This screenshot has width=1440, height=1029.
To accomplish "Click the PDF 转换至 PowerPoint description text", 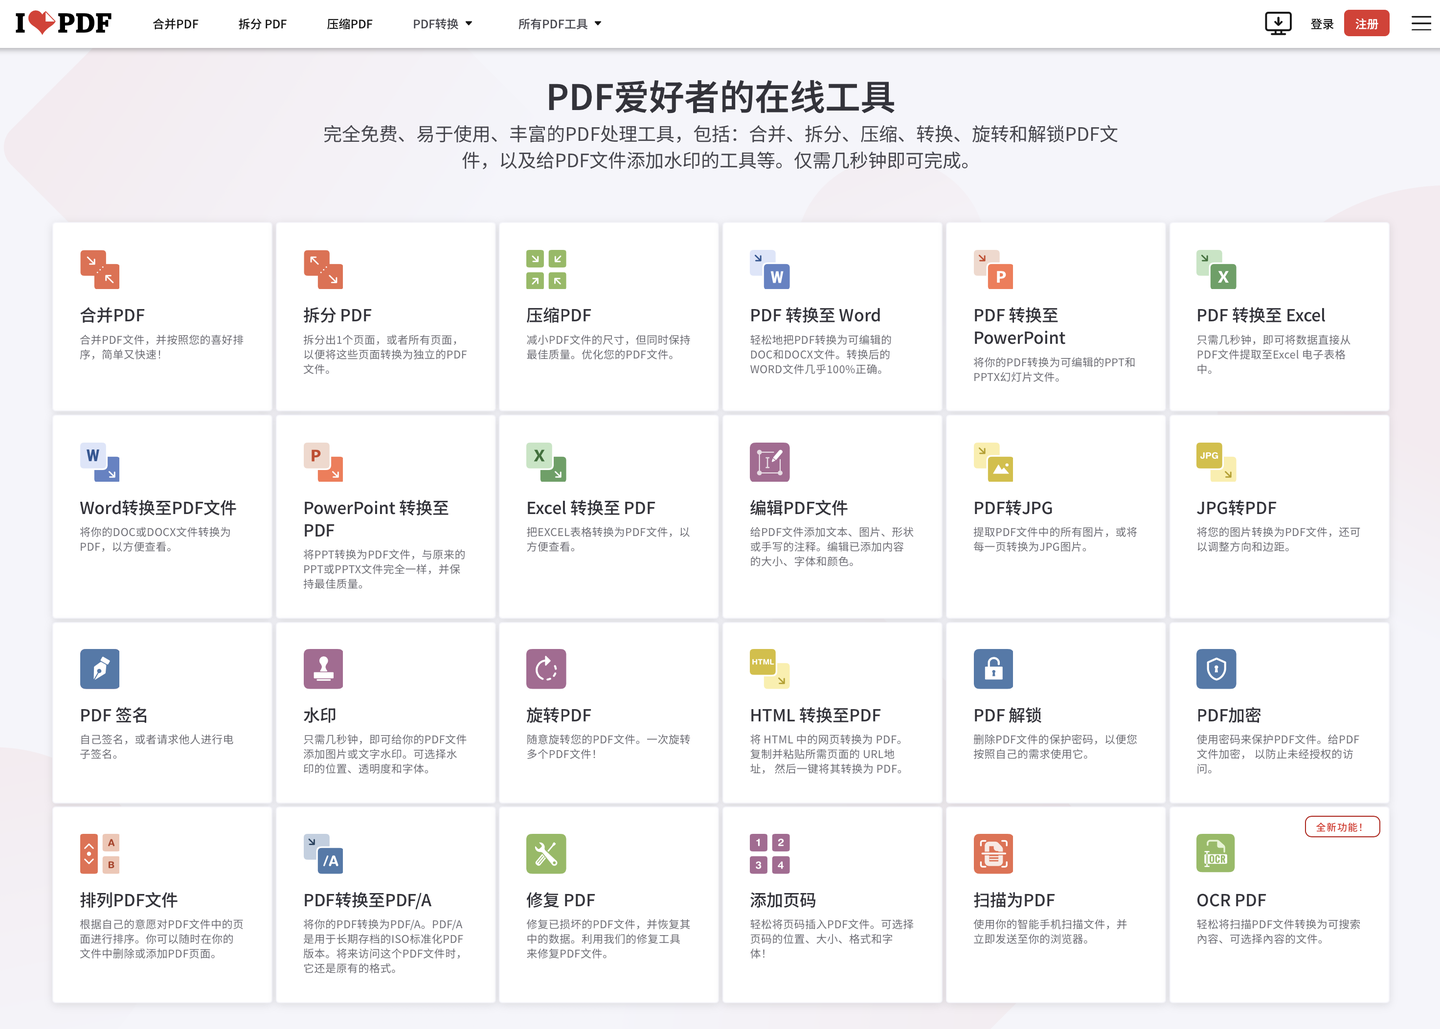I will coord(1054,369).
